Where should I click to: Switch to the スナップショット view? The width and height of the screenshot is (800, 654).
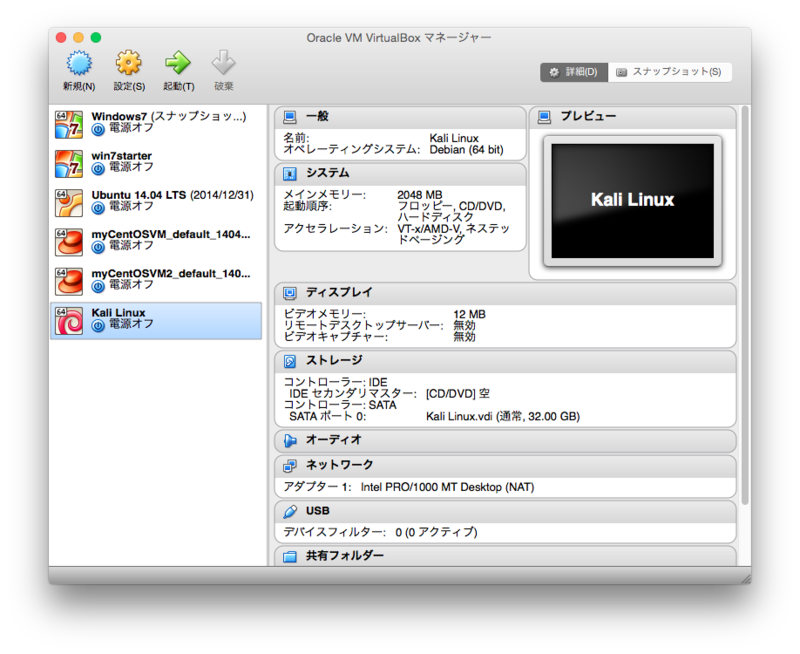click(668, 72)
